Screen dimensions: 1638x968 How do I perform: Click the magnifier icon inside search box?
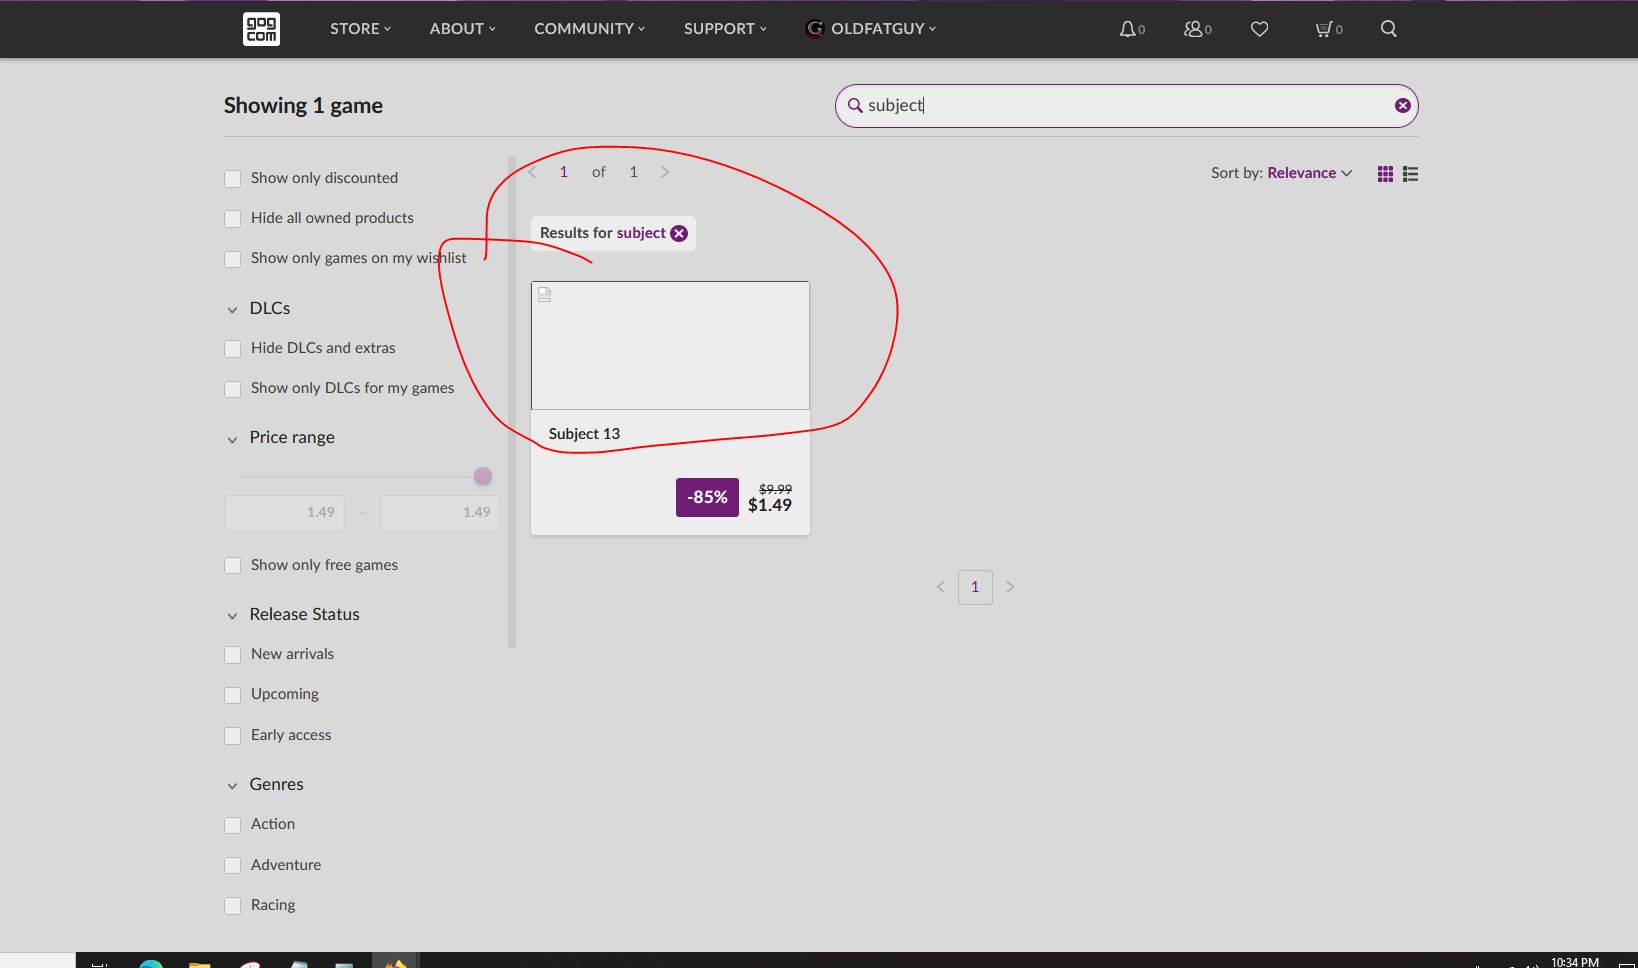click(x=855, y=105)
